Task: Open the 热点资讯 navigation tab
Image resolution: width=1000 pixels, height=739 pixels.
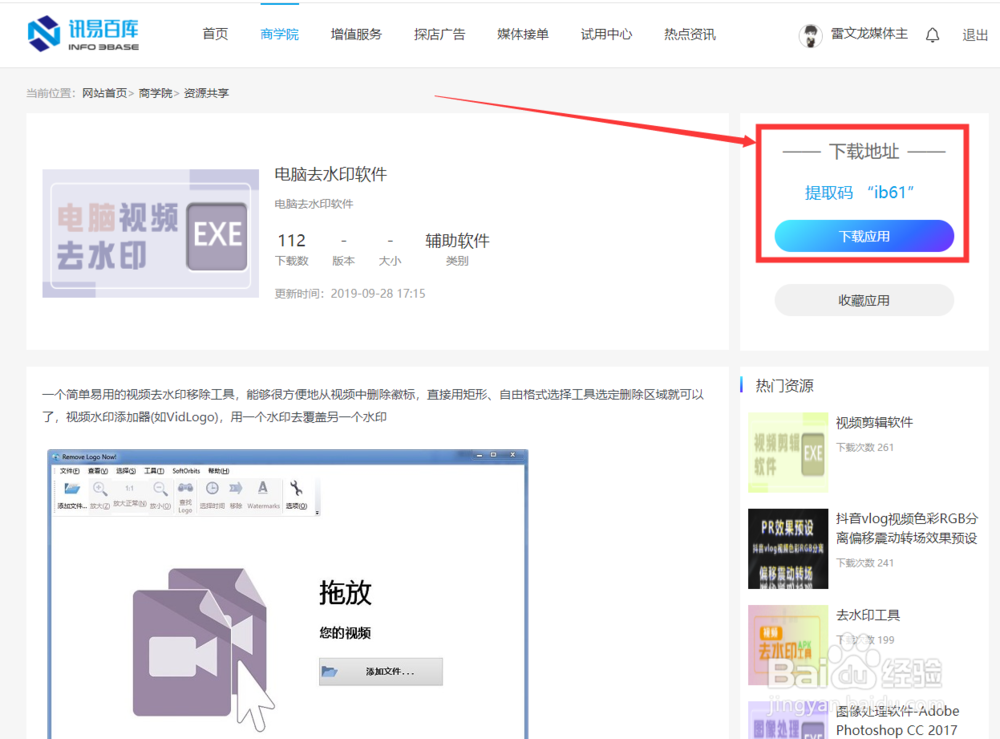Action: click(689, 34)
